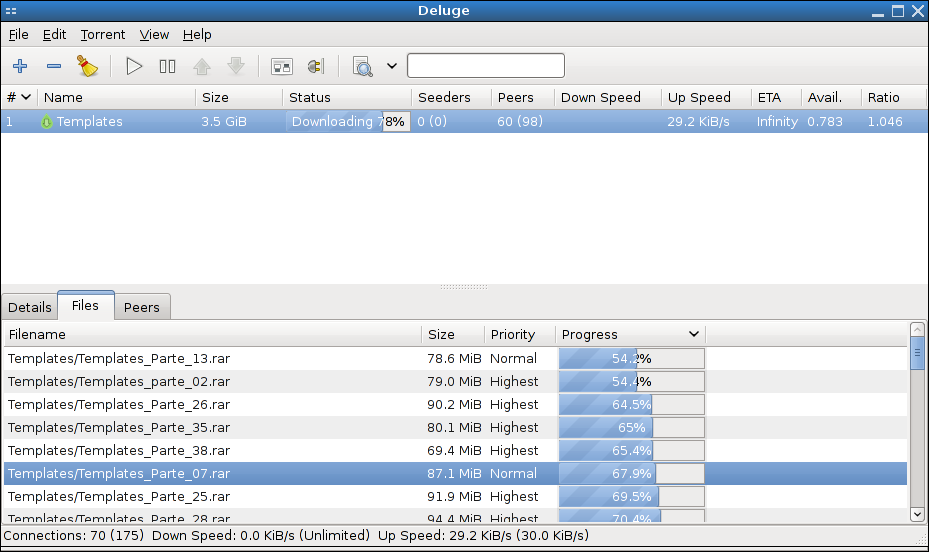Screen dimensions: 929x552
Task: Click the magnifier search icon
Action: pos(362,67)
